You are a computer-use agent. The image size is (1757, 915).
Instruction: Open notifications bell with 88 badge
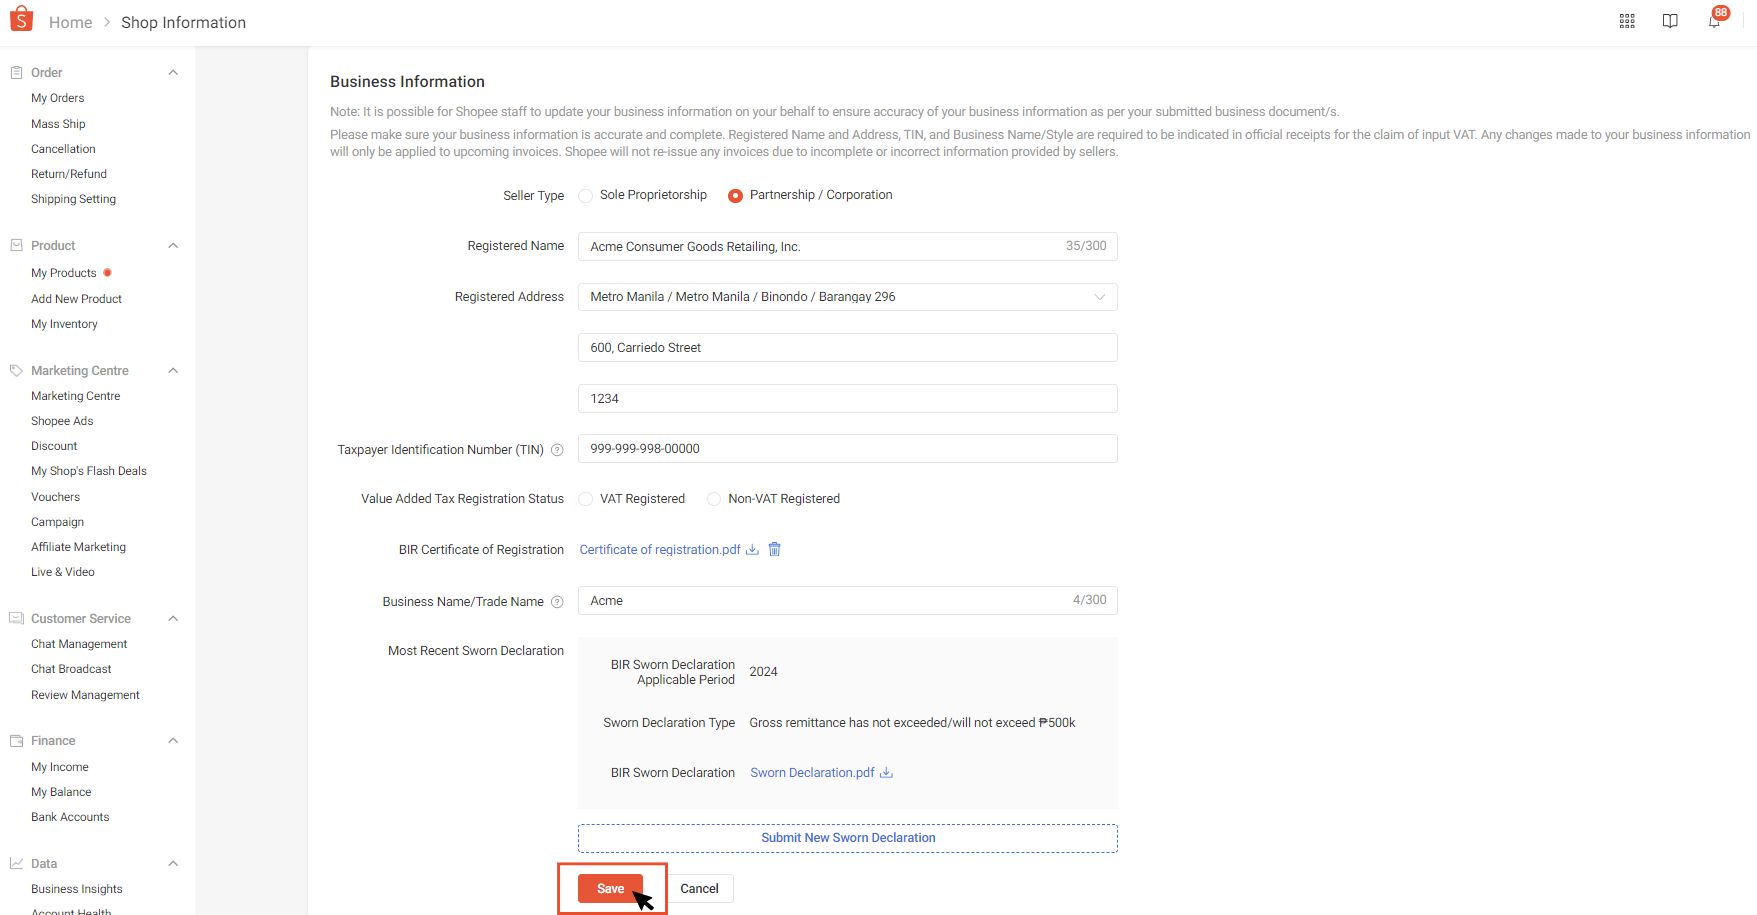(1713, 21)
